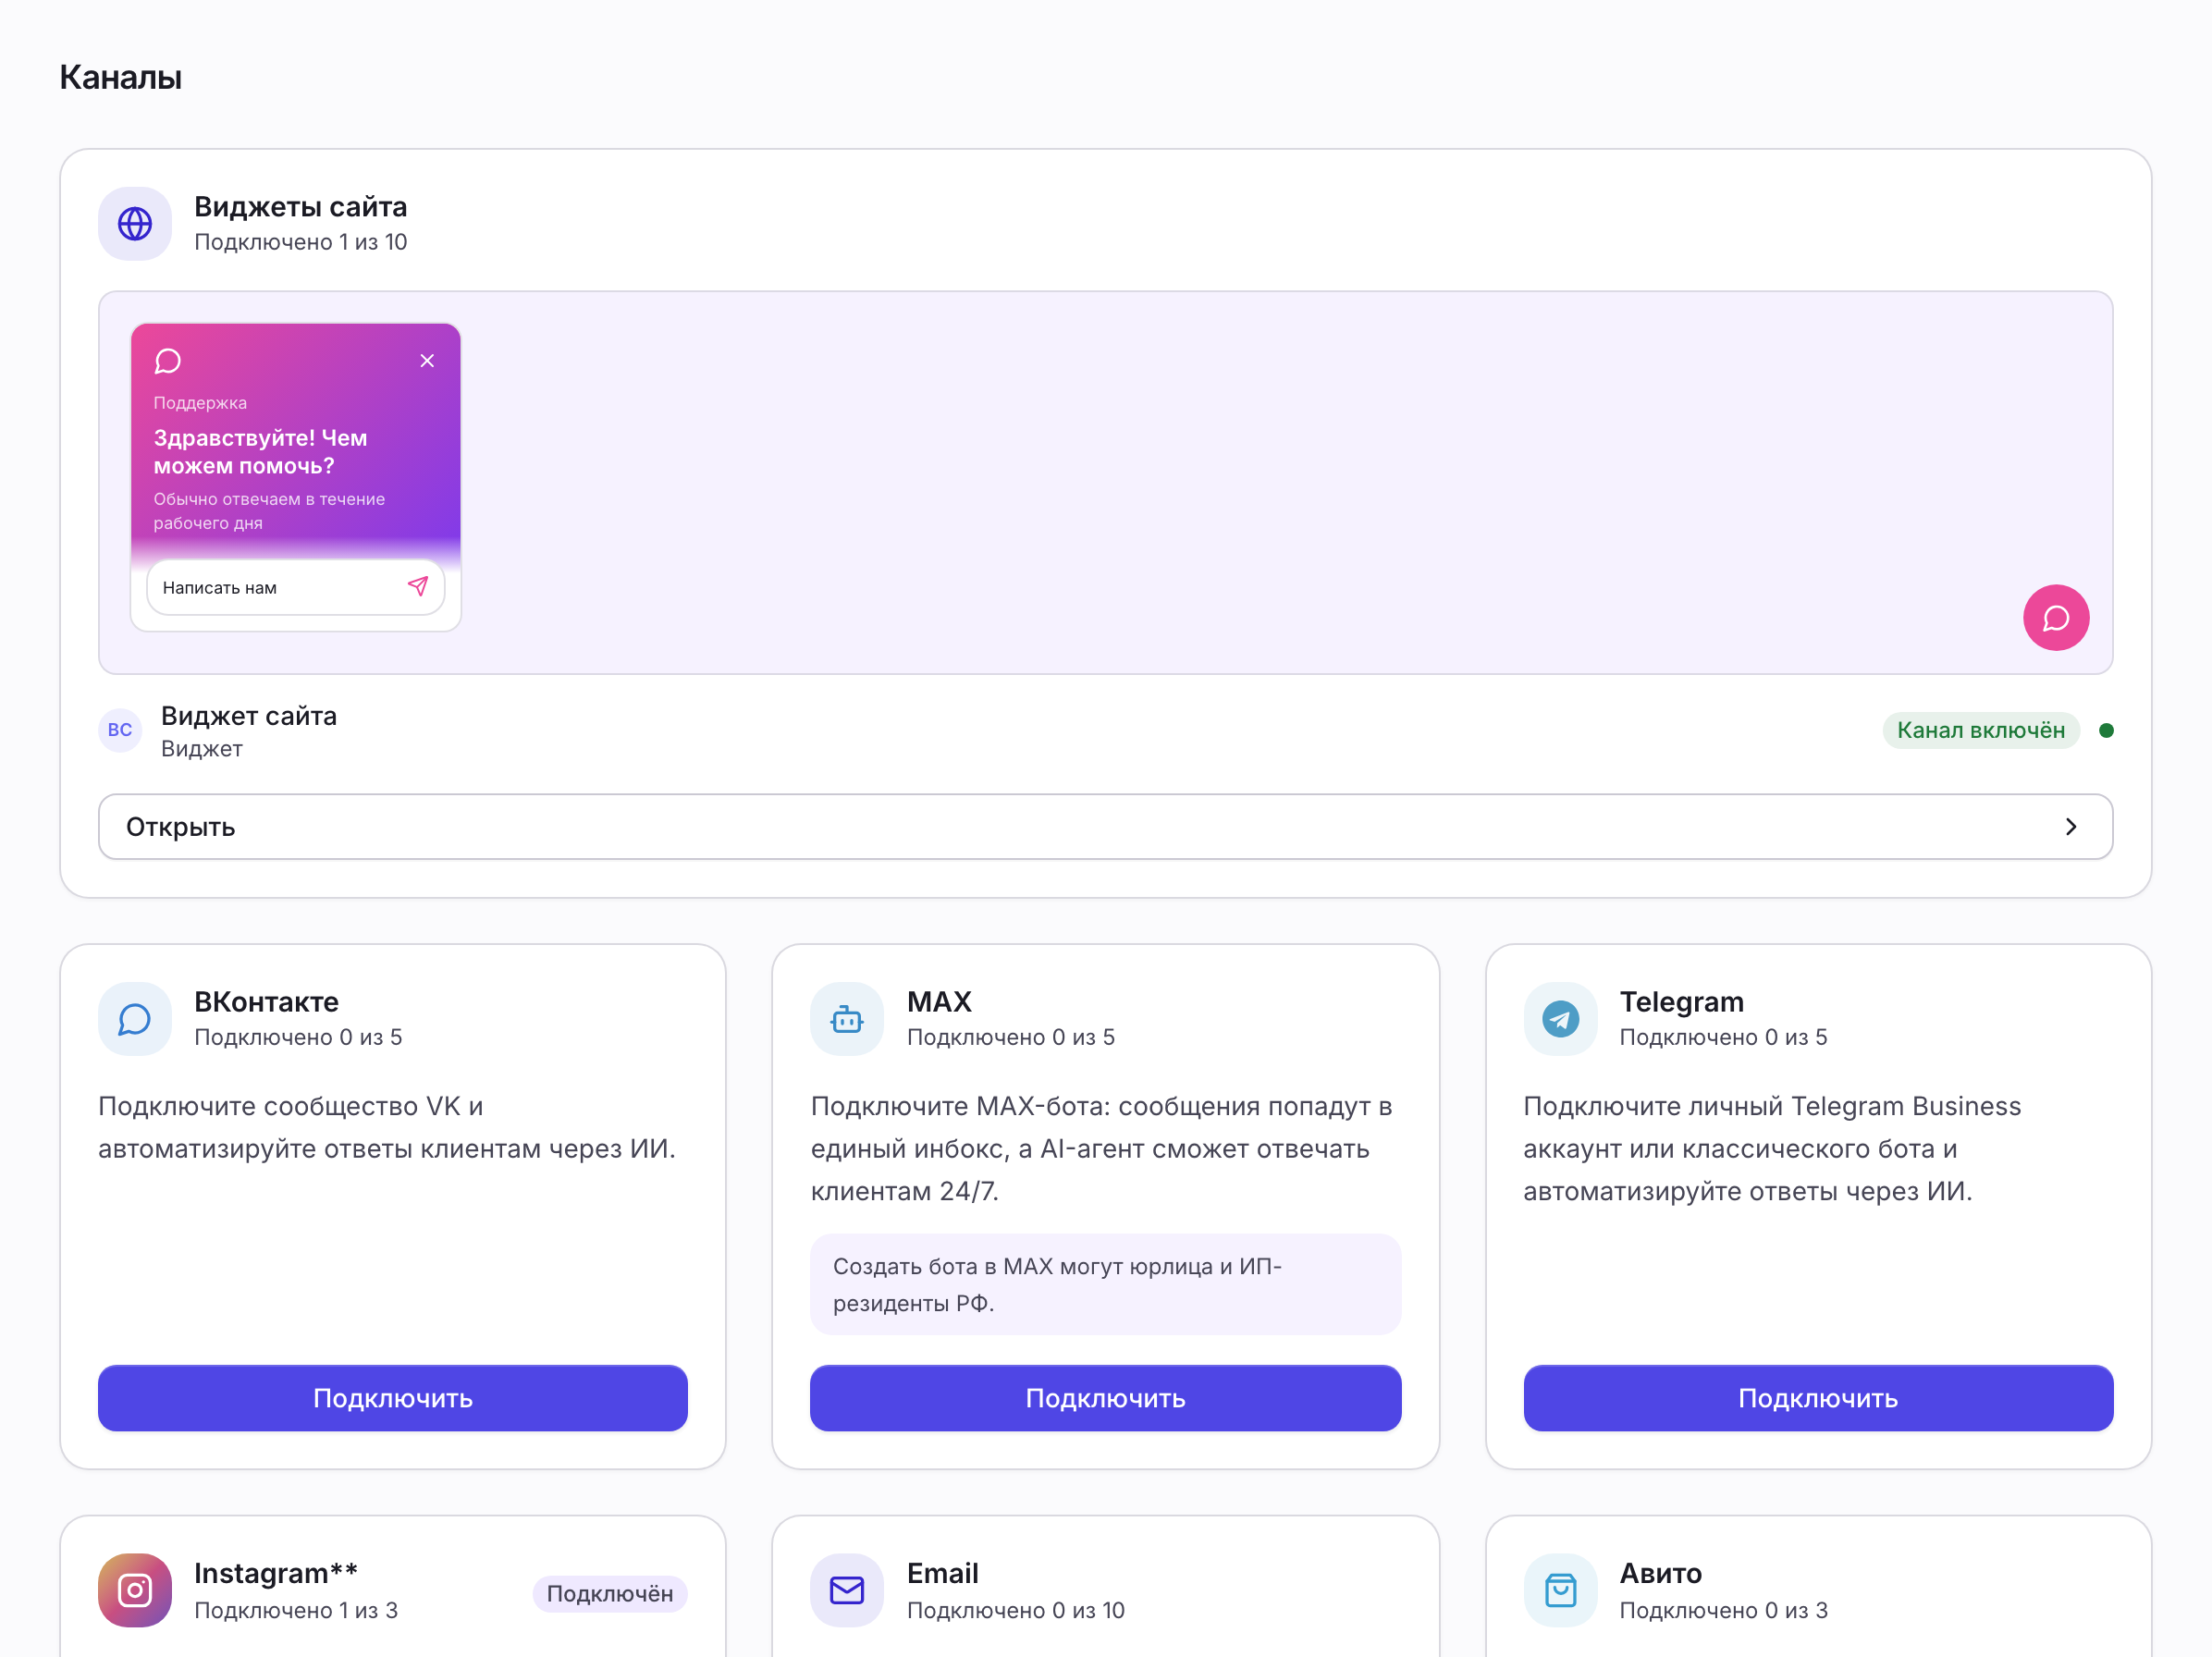Image resolution: width=2212 pixels, height=1657 pixels.
Task: Click the ВКонтакте chat bubble icon
Action: [135, 1019]
